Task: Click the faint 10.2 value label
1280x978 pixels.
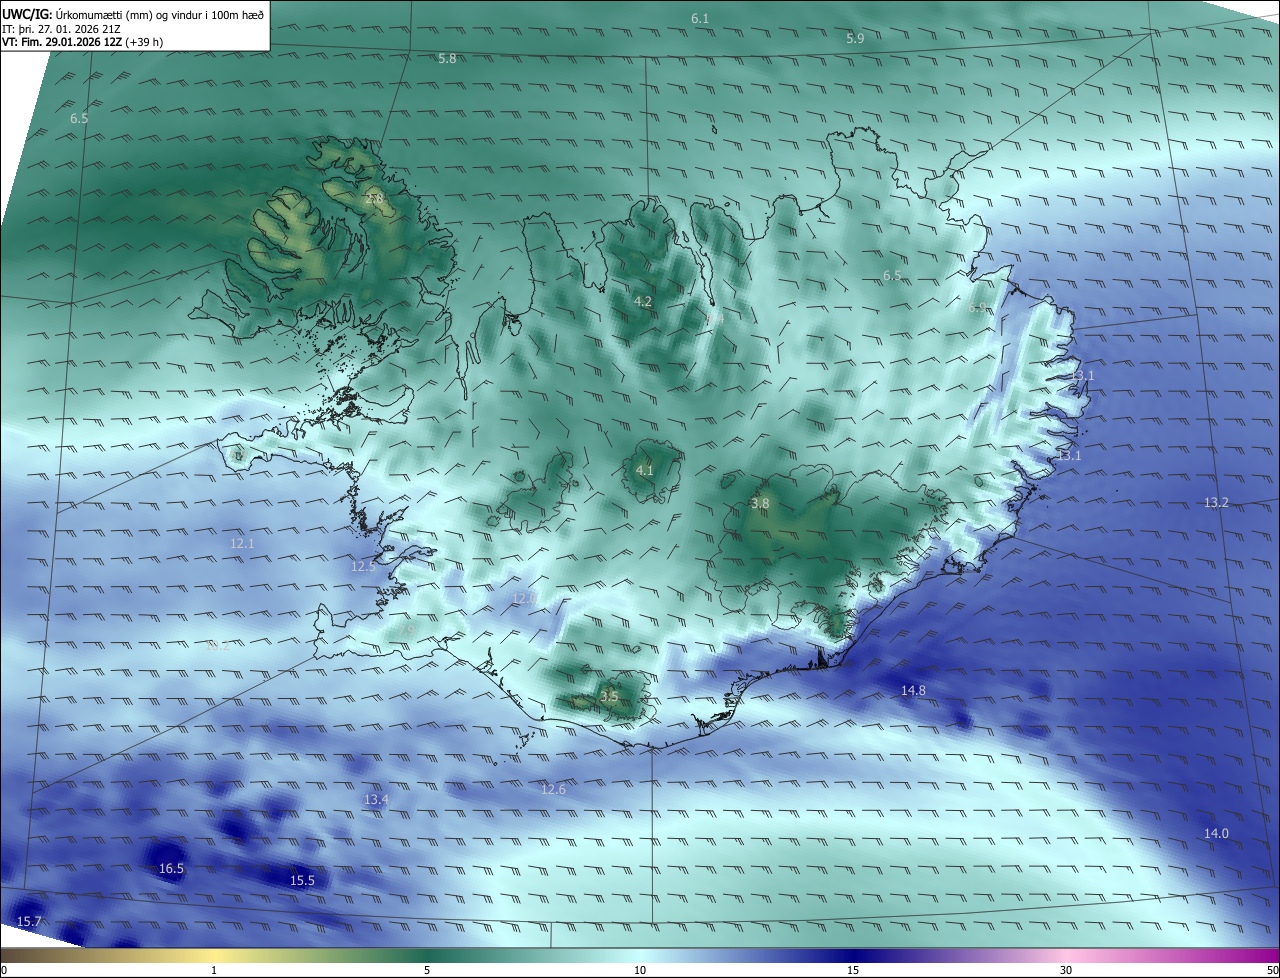Action: (217, 647)
